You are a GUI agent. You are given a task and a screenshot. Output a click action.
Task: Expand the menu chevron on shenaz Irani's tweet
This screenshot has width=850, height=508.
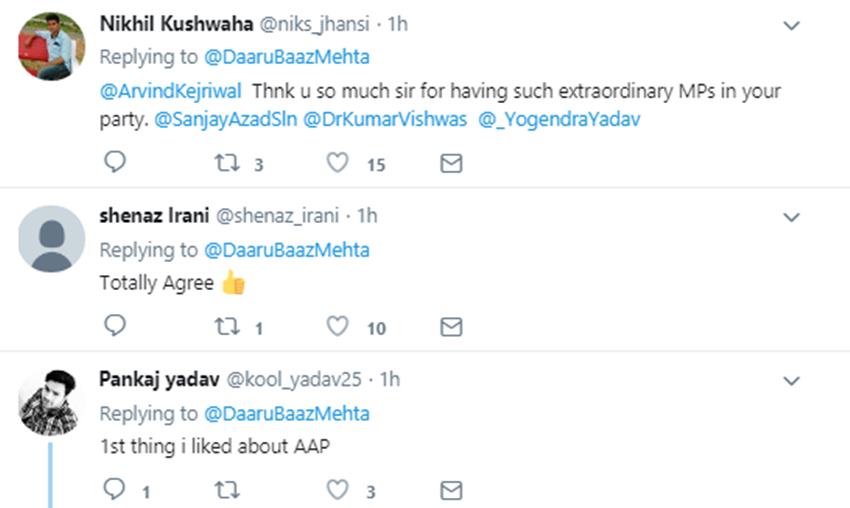click(x=791, y=217)
